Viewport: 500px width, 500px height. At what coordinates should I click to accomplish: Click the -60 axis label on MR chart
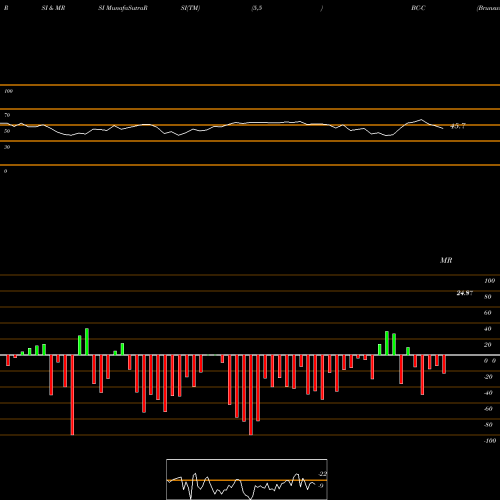pos(488,409)
